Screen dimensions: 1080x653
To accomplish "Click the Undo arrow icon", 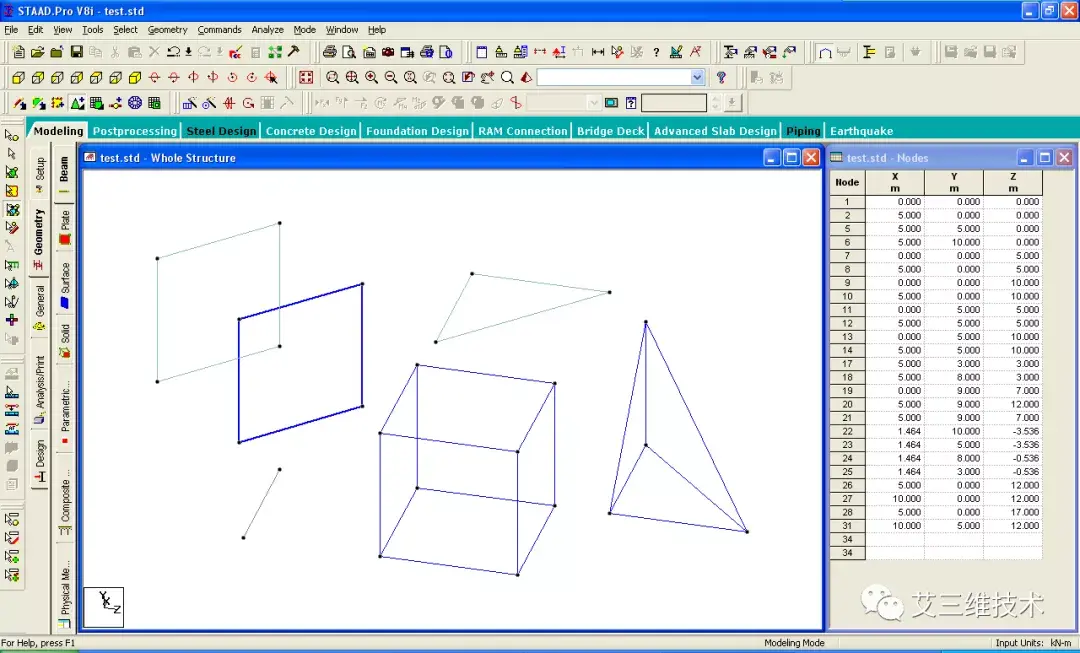I will [x=174, y=52].
